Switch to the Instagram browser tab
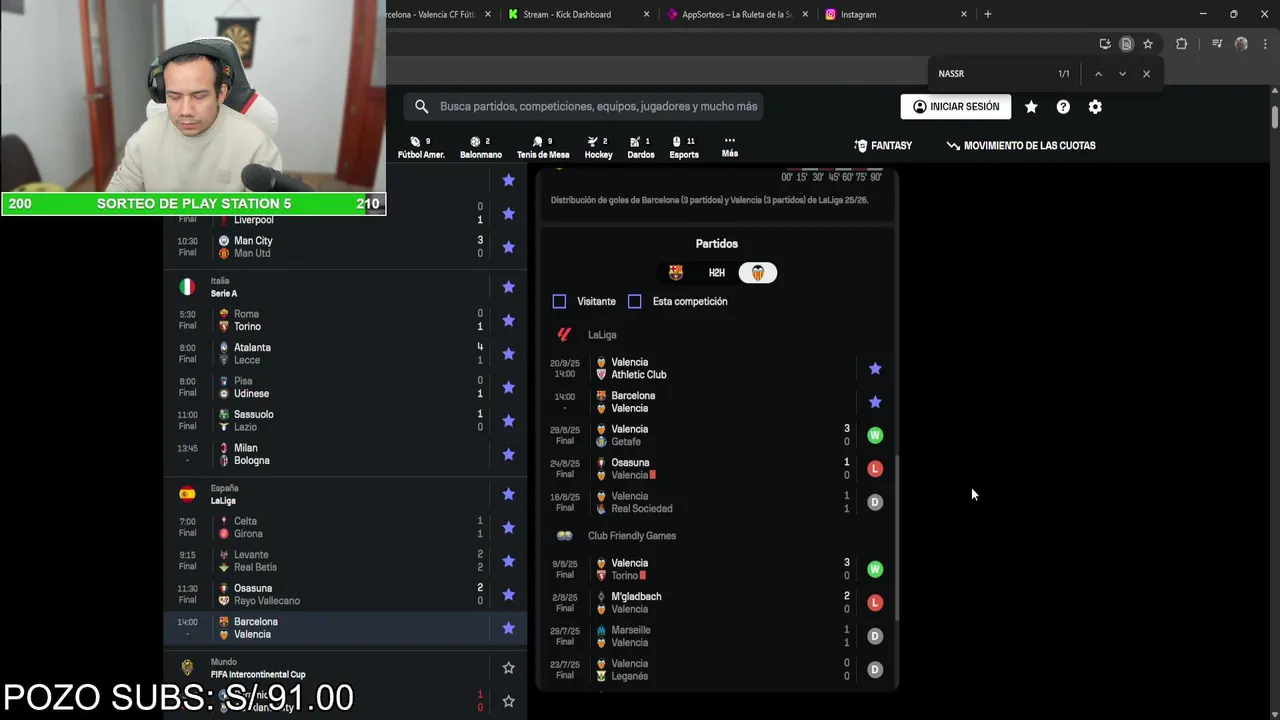The height and width of the screenshot is (720, 1280). (x=893, y=14)
